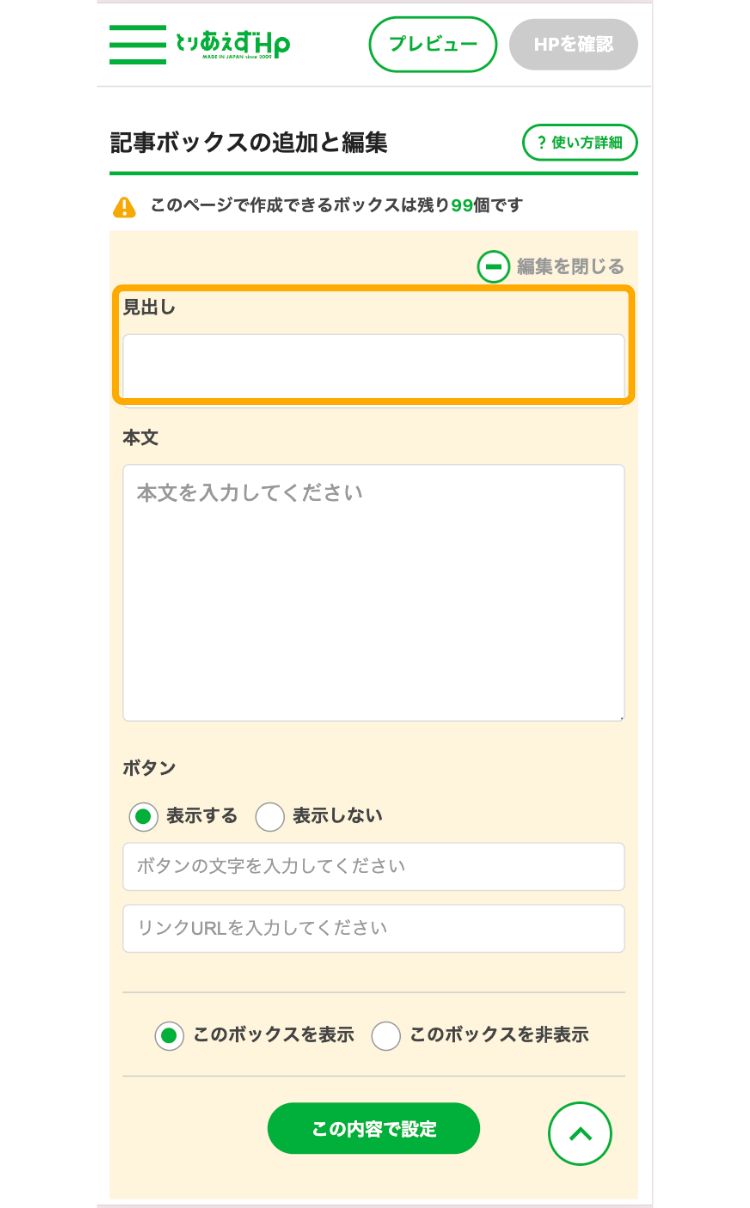Click the とりあえずHP logo
This screenshot has width=750, height=1208.
point(233,45)
